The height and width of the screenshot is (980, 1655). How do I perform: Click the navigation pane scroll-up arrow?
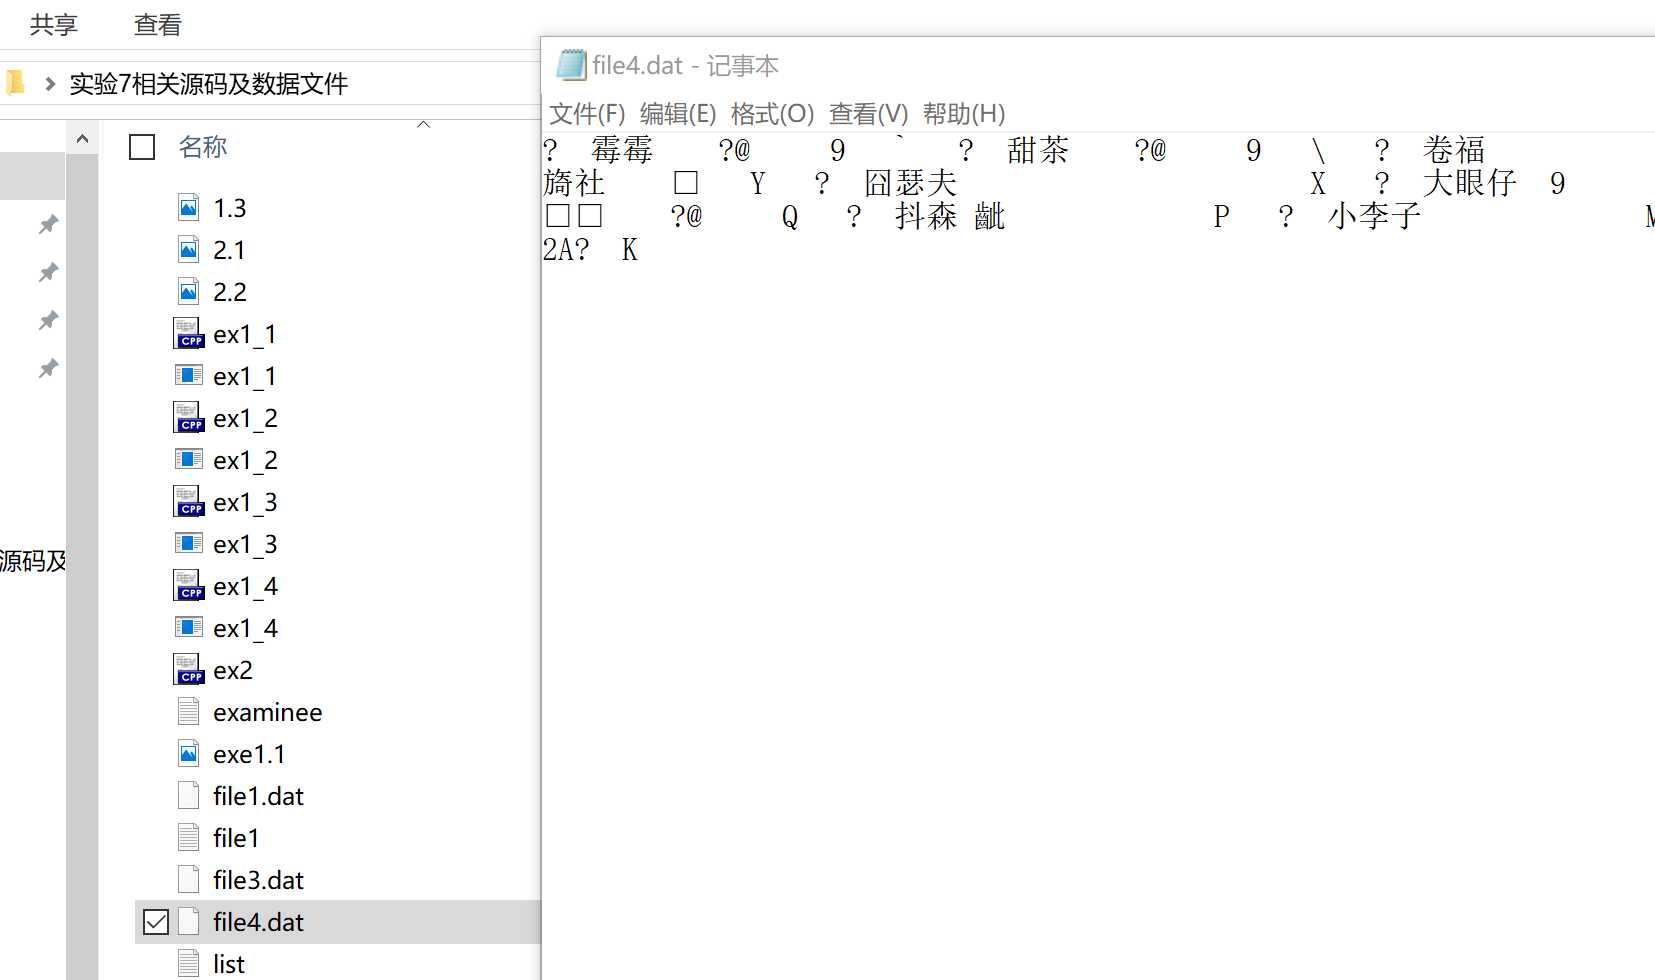coord(82,139)
